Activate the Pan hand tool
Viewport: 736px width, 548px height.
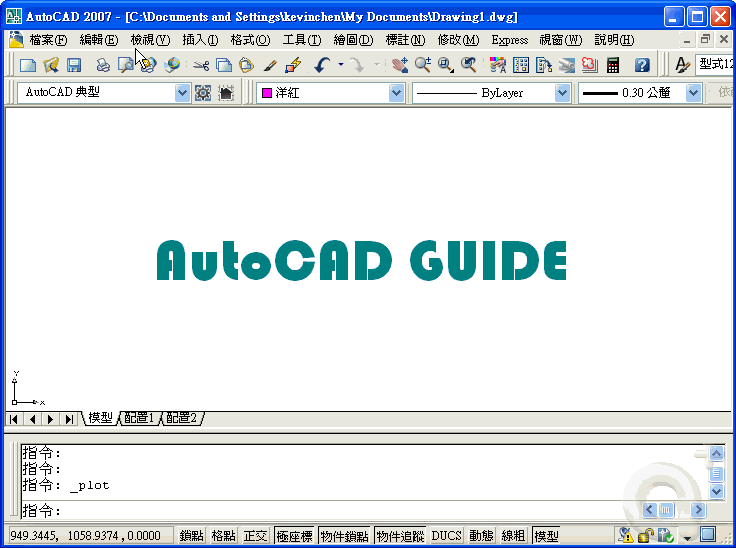pos(399,65)
